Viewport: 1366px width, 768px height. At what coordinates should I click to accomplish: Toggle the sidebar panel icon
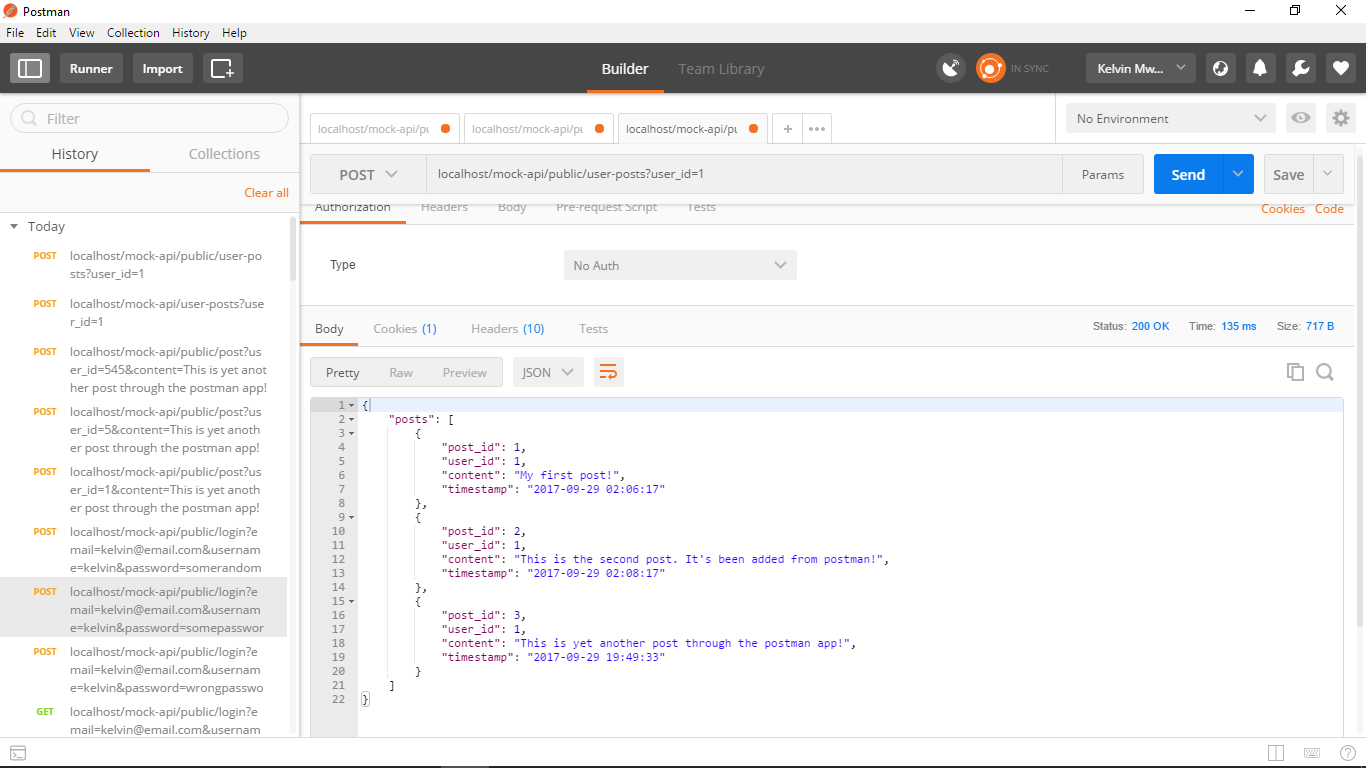tap(30, 68)
